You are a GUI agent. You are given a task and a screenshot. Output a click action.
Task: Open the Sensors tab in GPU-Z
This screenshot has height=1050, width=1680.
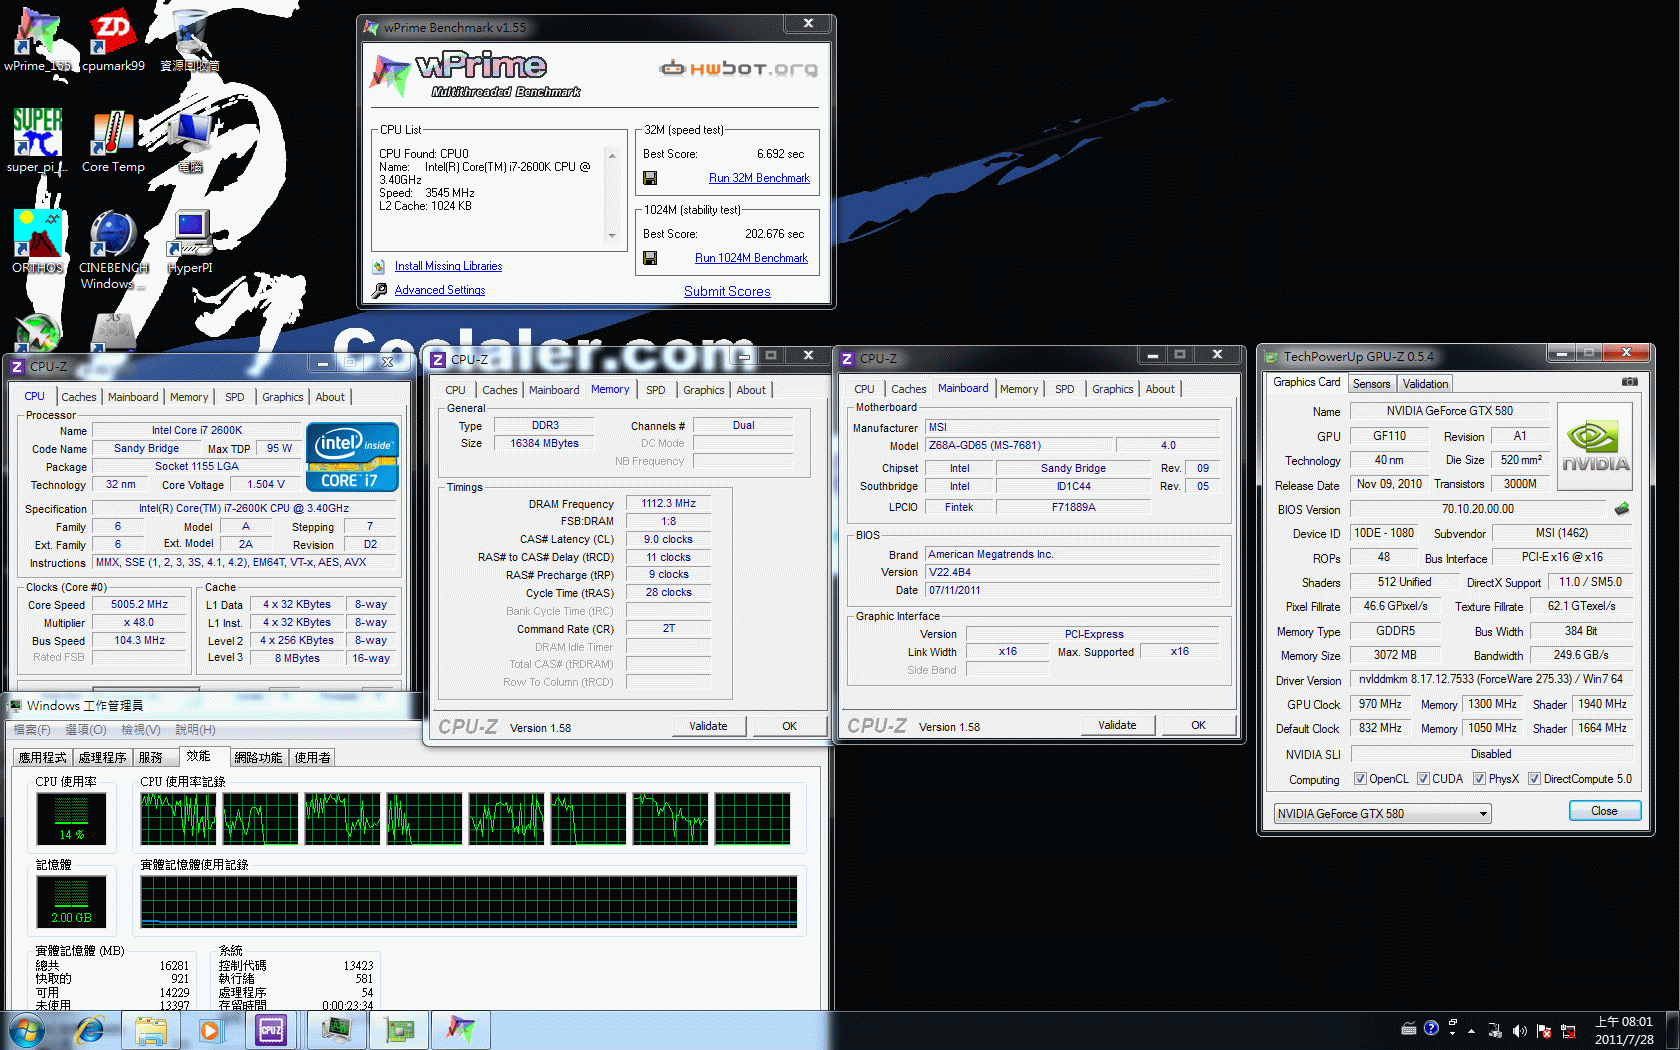point(1371,384)
